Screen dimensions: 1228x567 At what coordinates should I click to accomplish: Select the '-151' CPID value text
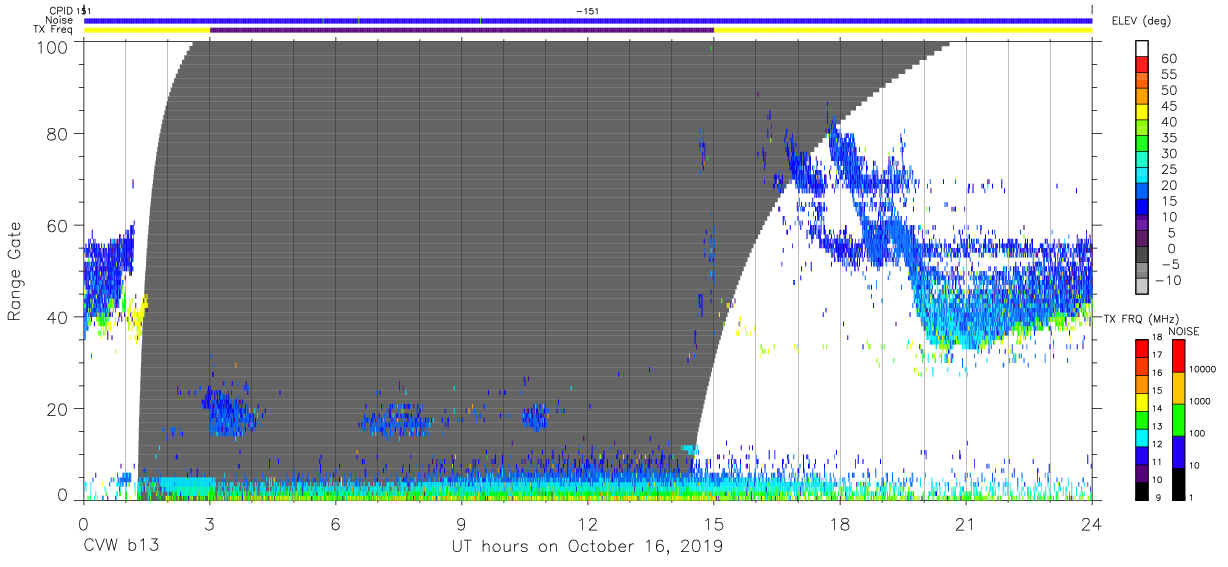pyautogui.click(x=587, y=10)
